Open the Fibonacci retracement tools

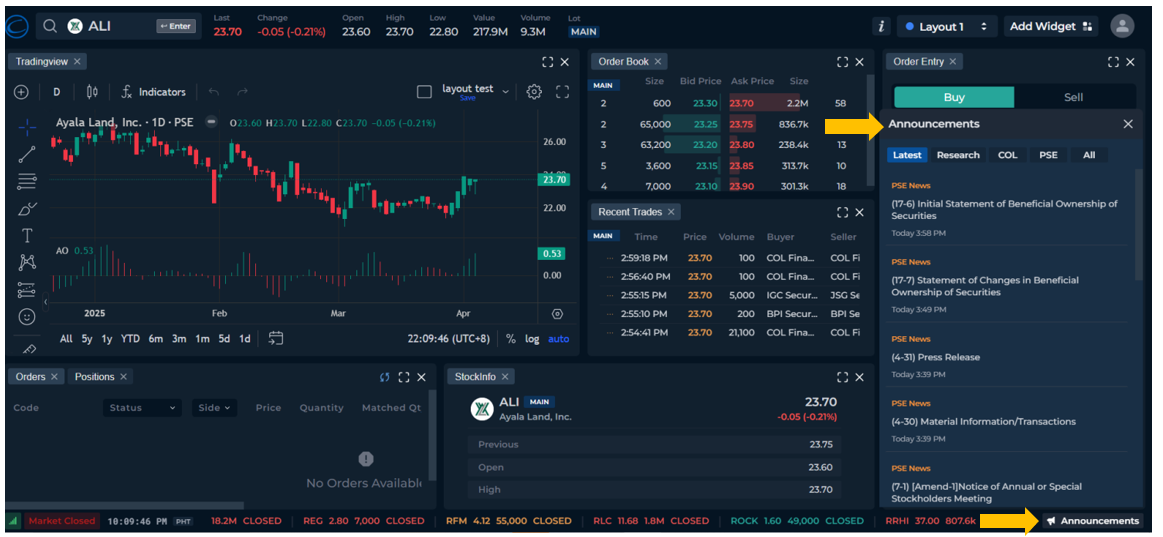click(x=27, y=181)
